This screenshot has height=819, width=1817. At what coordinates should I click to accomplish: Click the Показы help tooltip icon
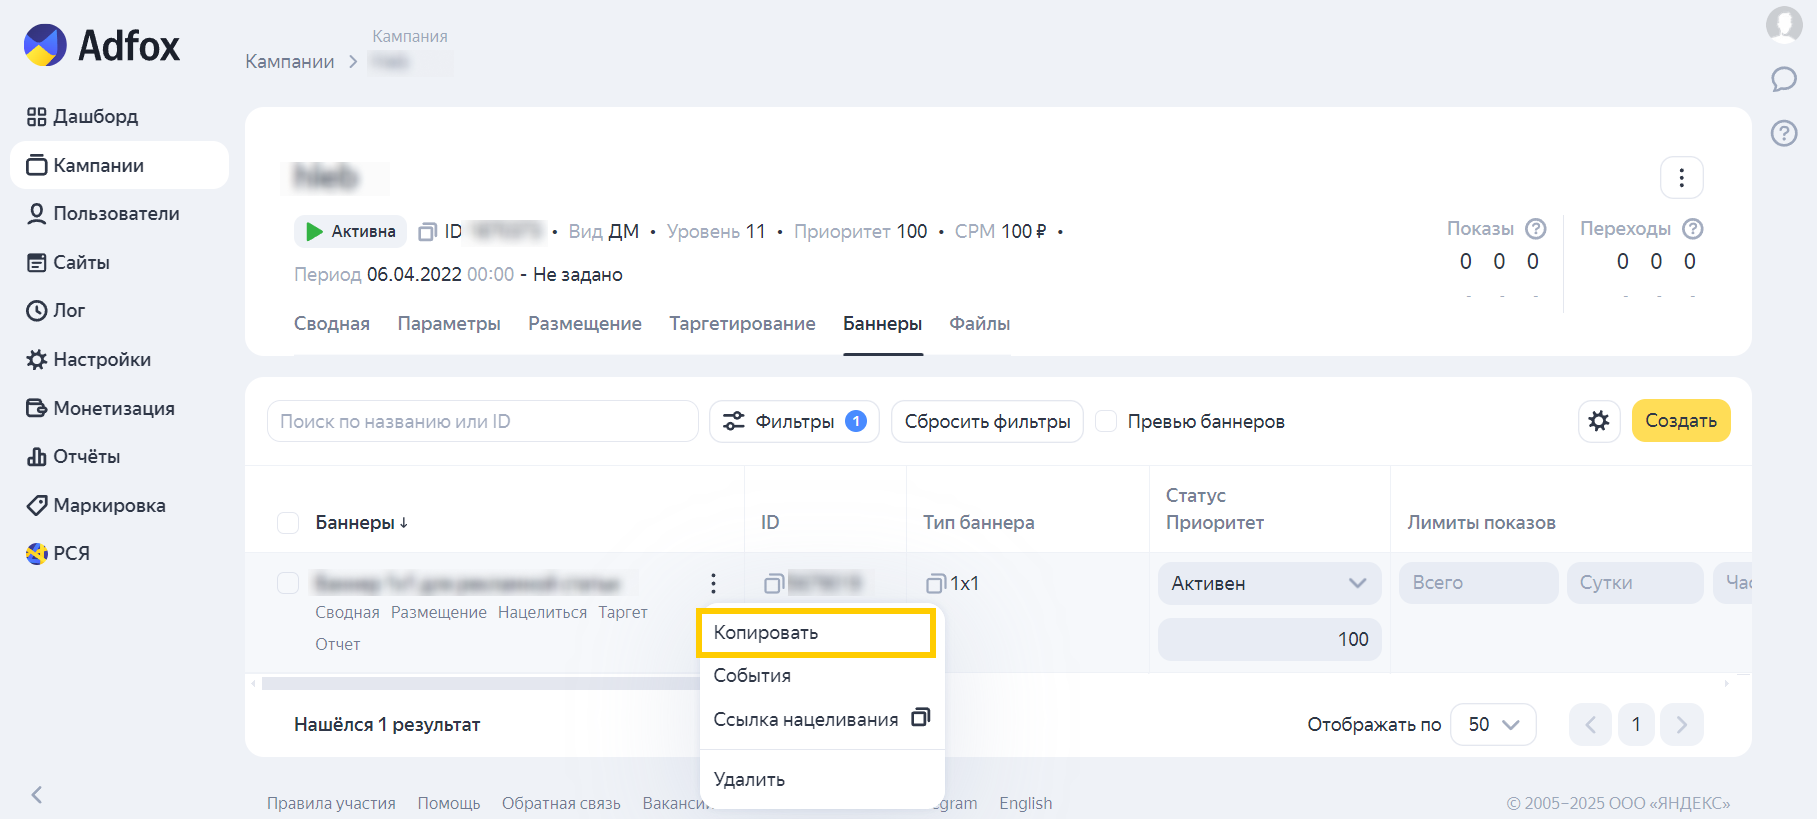coord(1536,229)
